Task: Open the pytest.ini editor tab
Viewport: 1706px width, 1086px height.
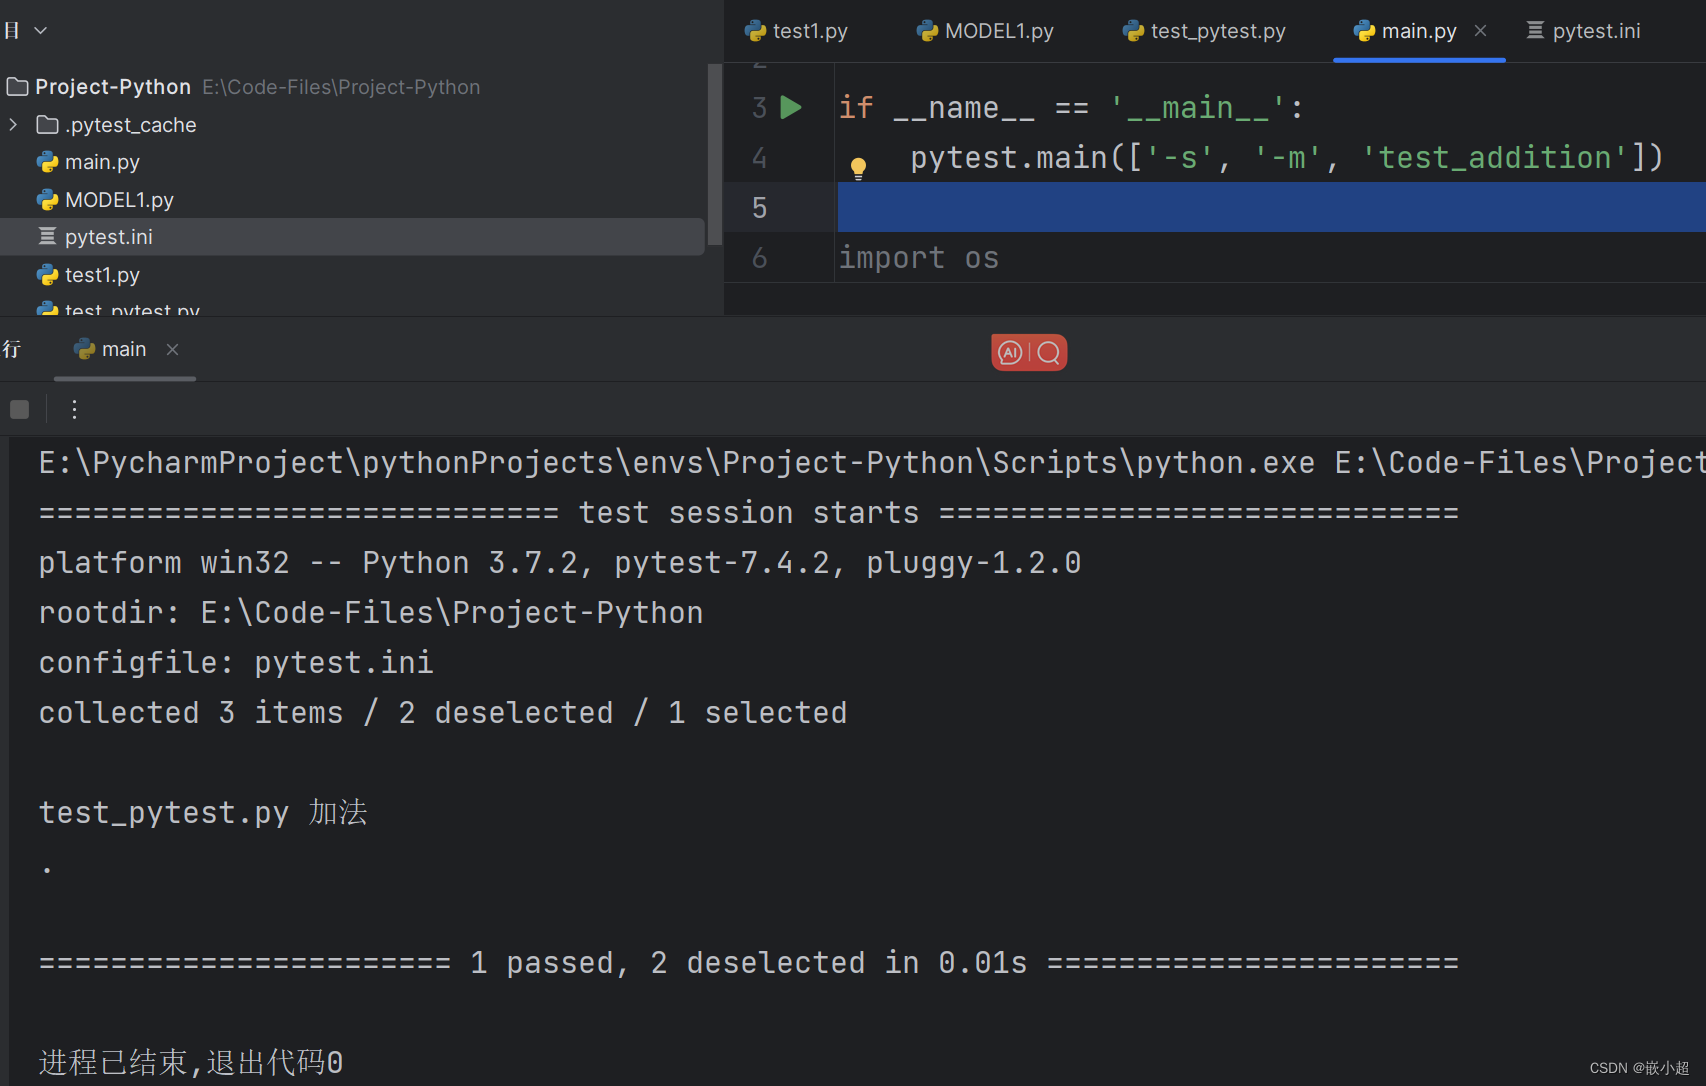Action: [1584, 31]
